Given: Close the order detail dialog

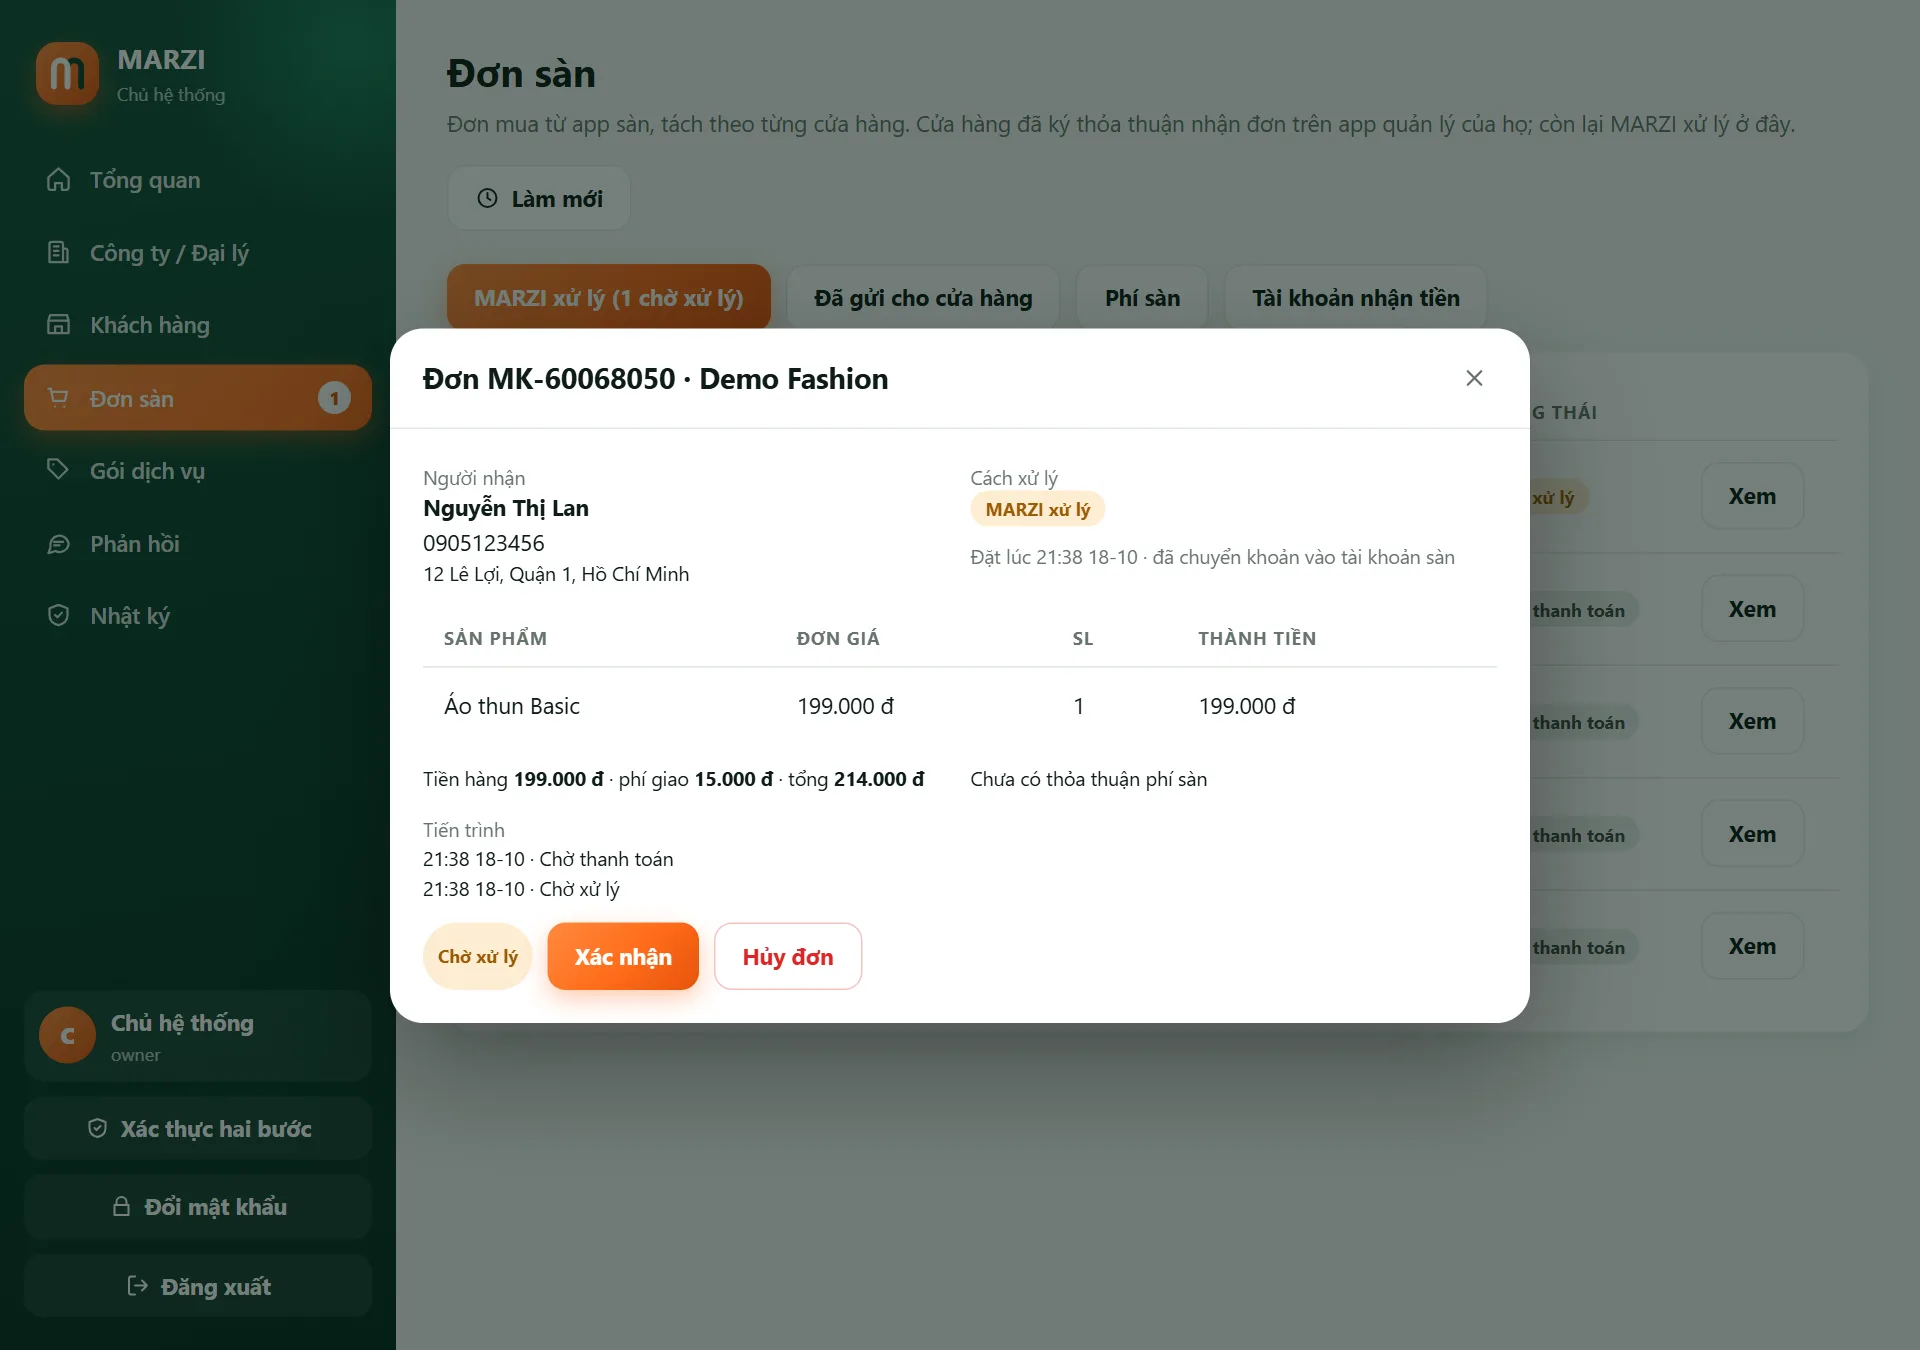Looking at the screenshot, I should click(1474, 378).
